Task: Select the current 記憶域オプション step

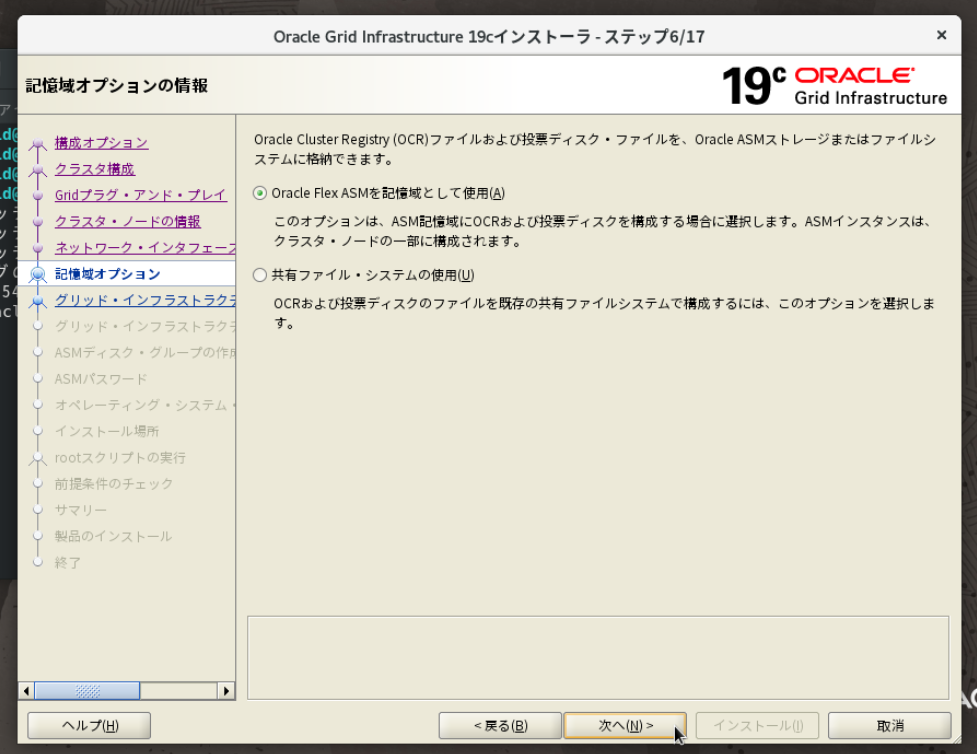Action: click(107, 274)
